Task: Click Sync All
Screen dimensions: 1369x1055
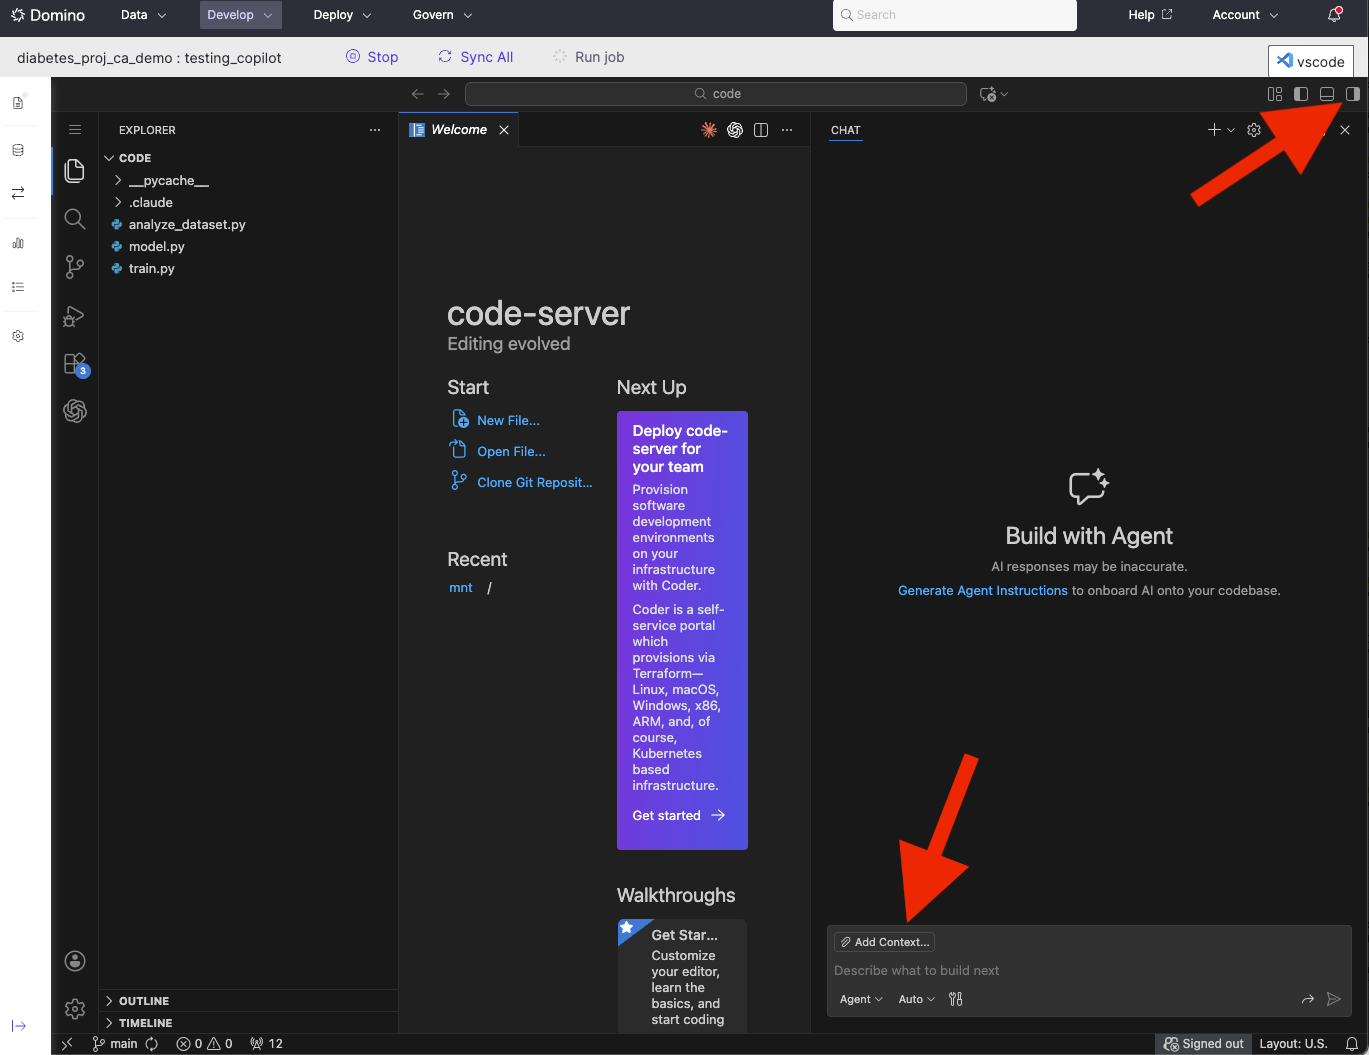Action: (476, 57)
